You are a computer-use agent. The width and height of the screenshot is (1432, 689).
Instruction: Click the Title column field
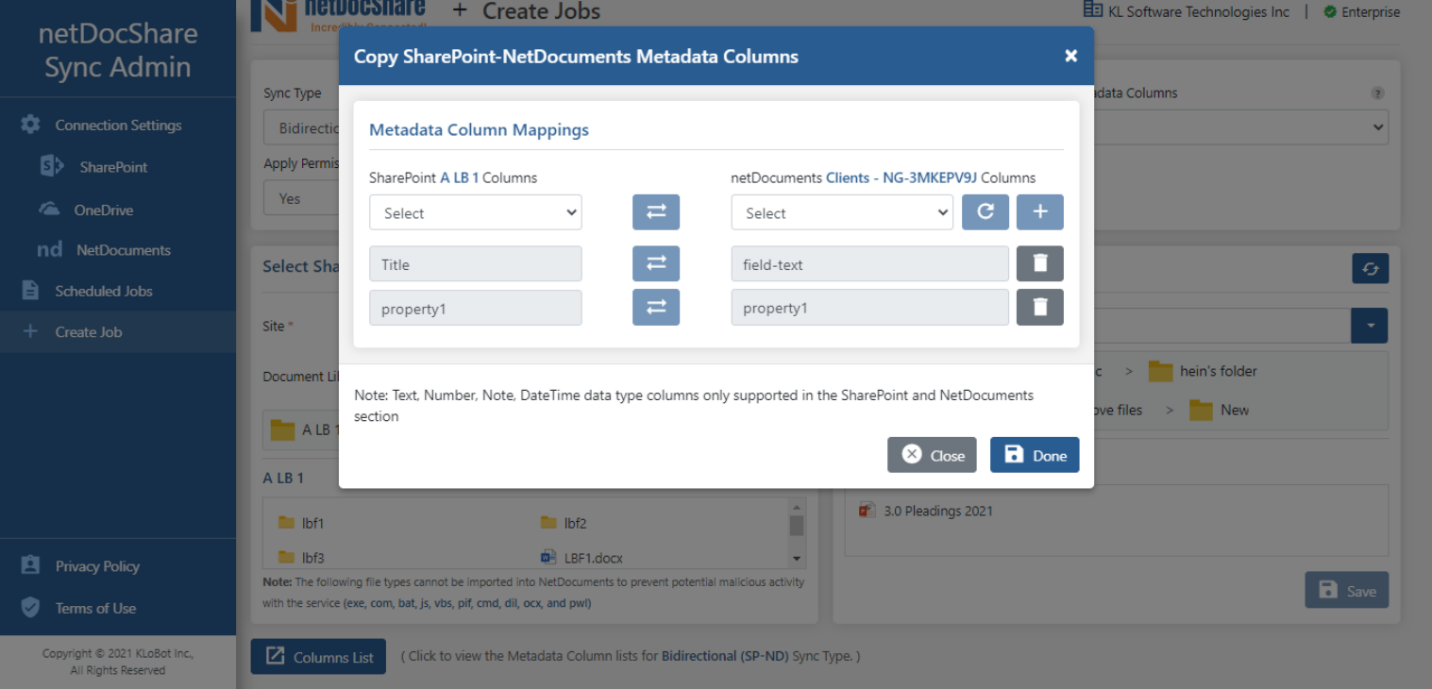point(476,264)
